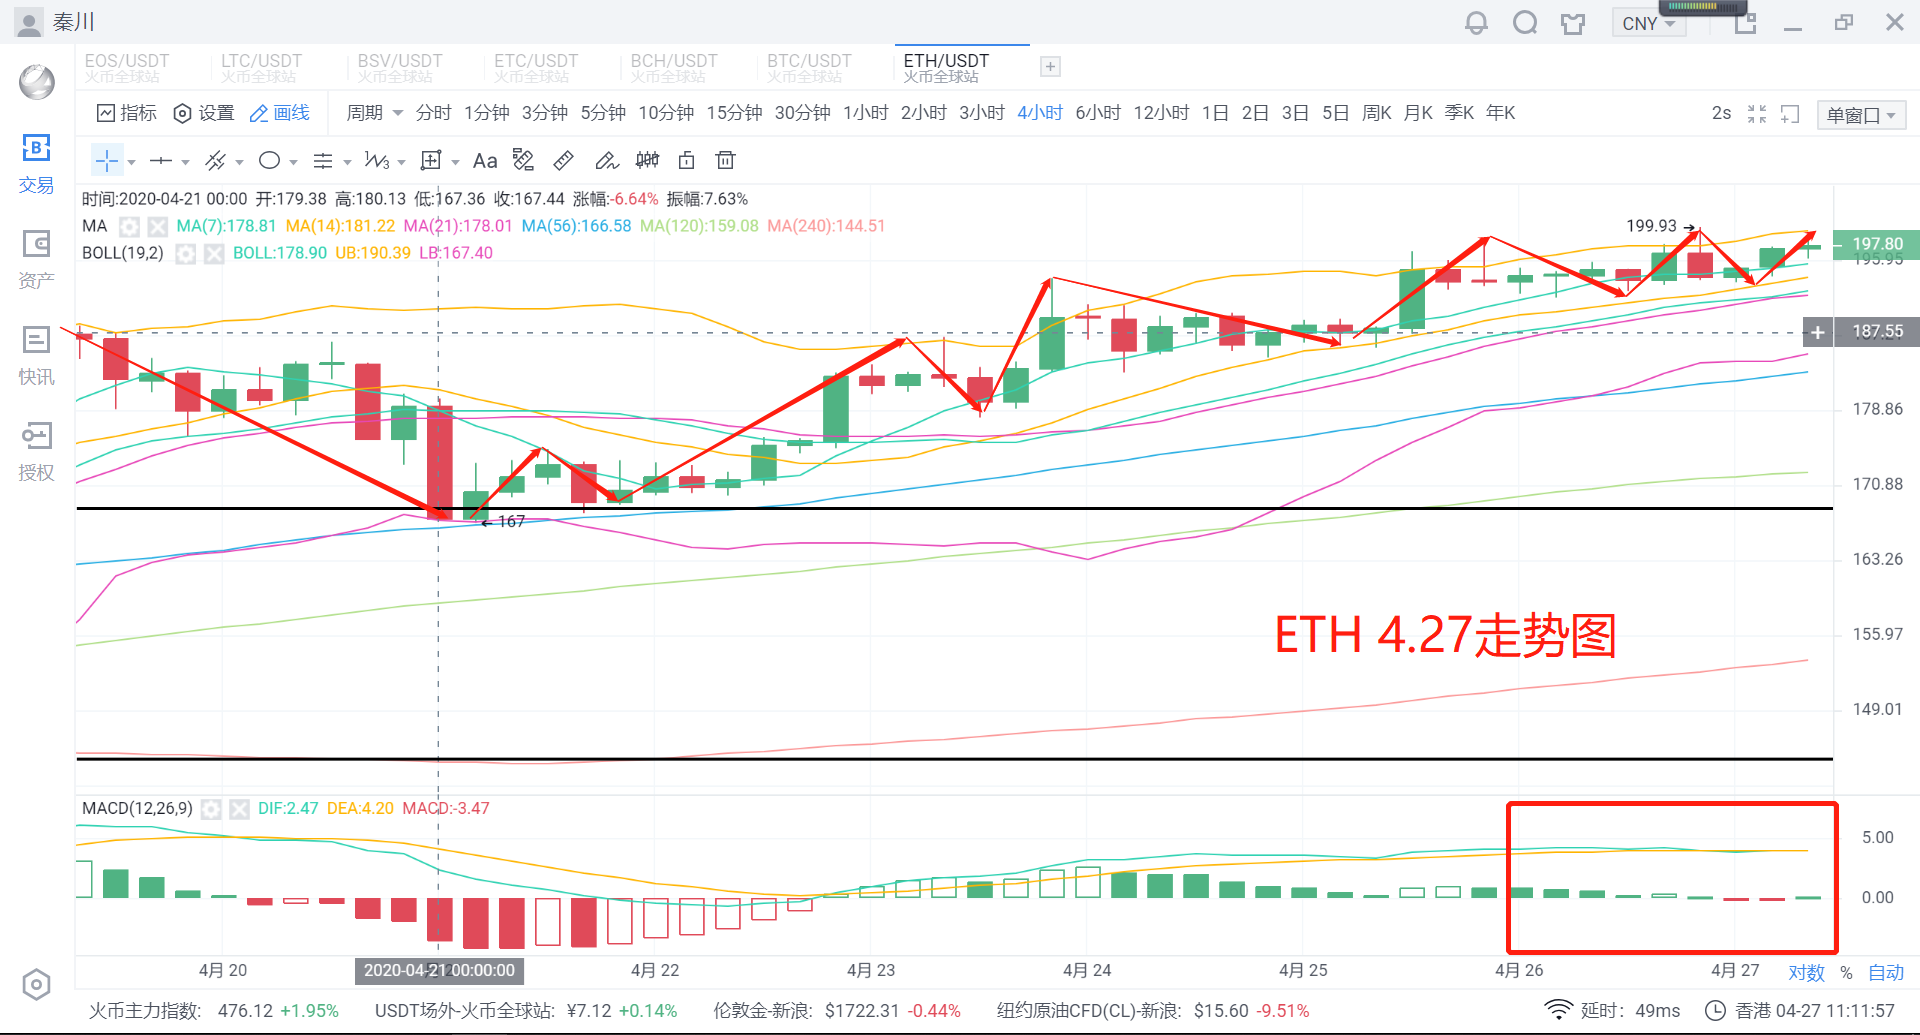
Task: Remove the BOLL indicator
Action: tap(213, 253)
